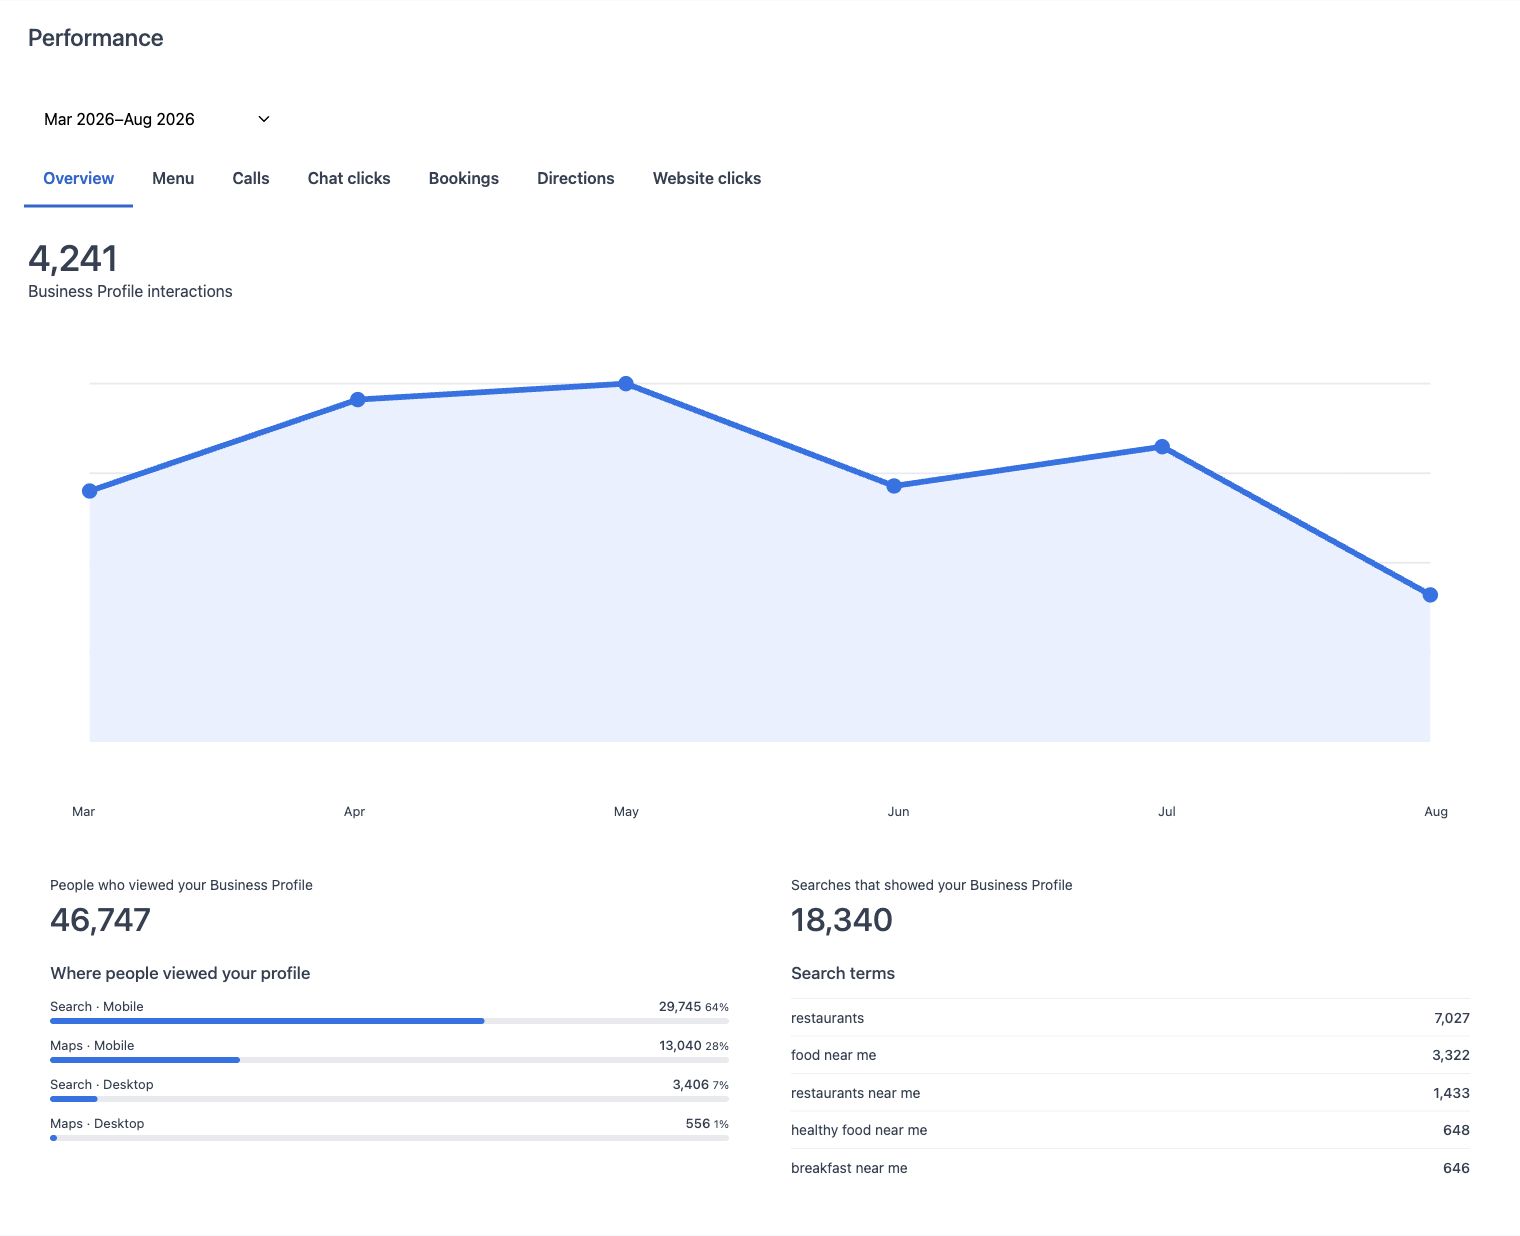Open the Bookings tab
Screen dimensions: 1520x1236
464,178
